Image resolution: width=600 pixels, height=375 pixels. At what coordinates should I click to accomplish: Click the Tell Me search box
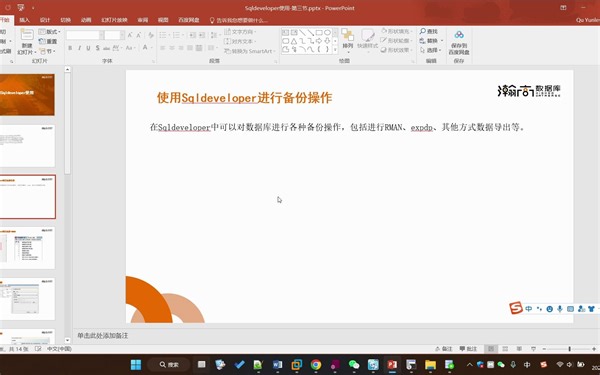(x=239, y=20)
